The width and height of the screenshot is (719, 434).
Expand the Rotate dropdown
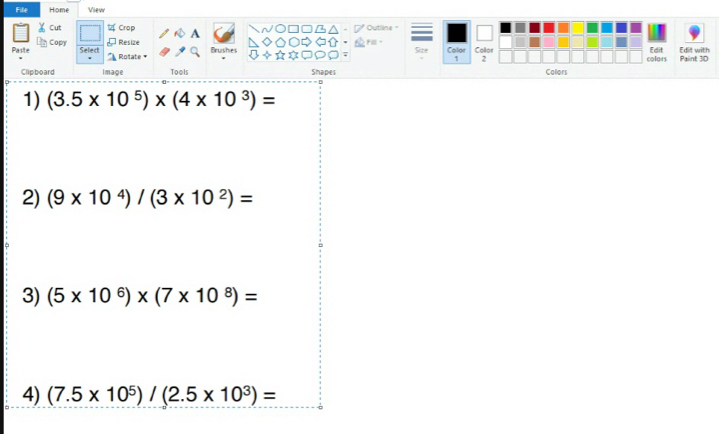tap(127, 57)
